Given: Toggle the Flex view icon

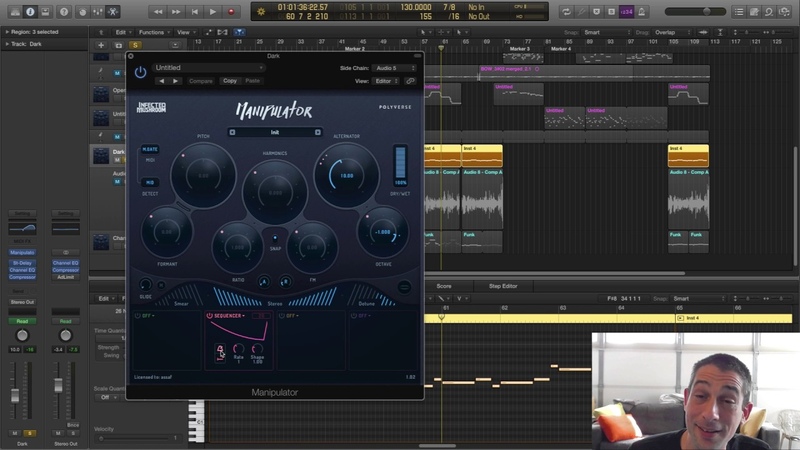Looking at the screenshot, I should [x=222, y=32].
